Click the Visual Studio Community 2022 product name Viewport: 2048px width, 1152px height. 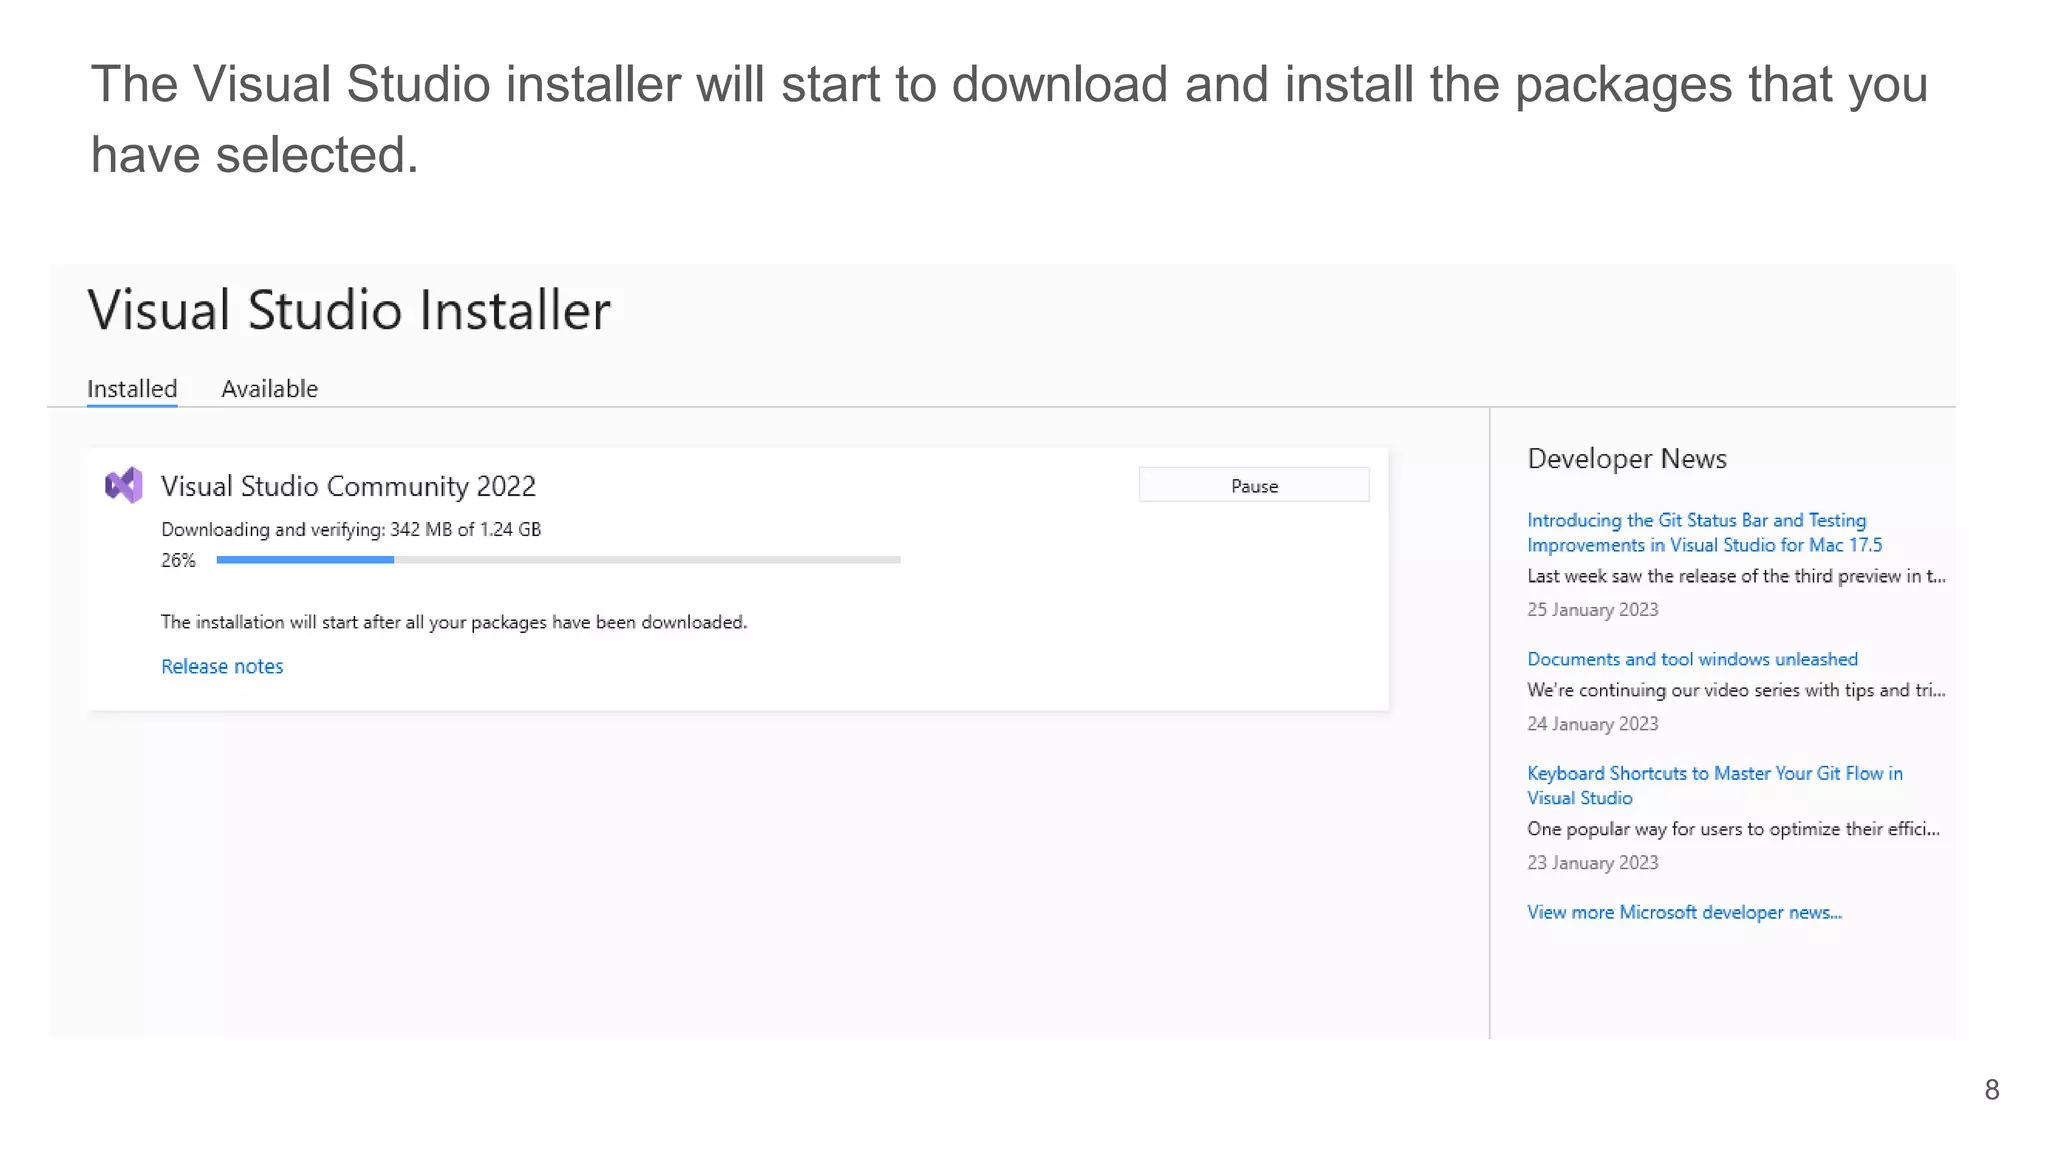(348, 486)
